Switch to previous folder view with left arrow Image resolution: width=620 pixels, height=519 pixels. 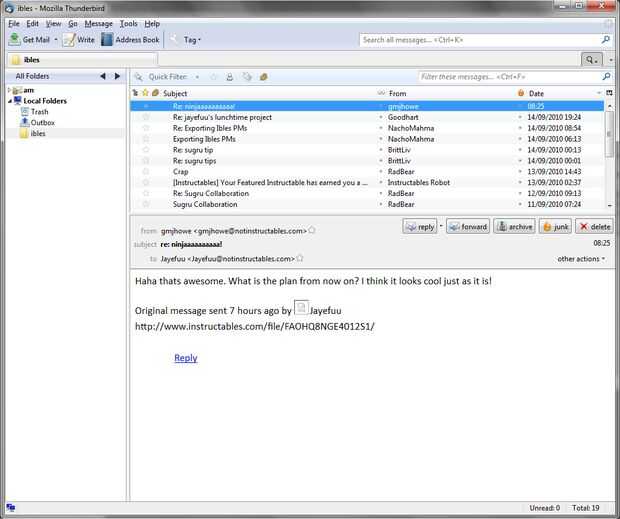(103, 76)
